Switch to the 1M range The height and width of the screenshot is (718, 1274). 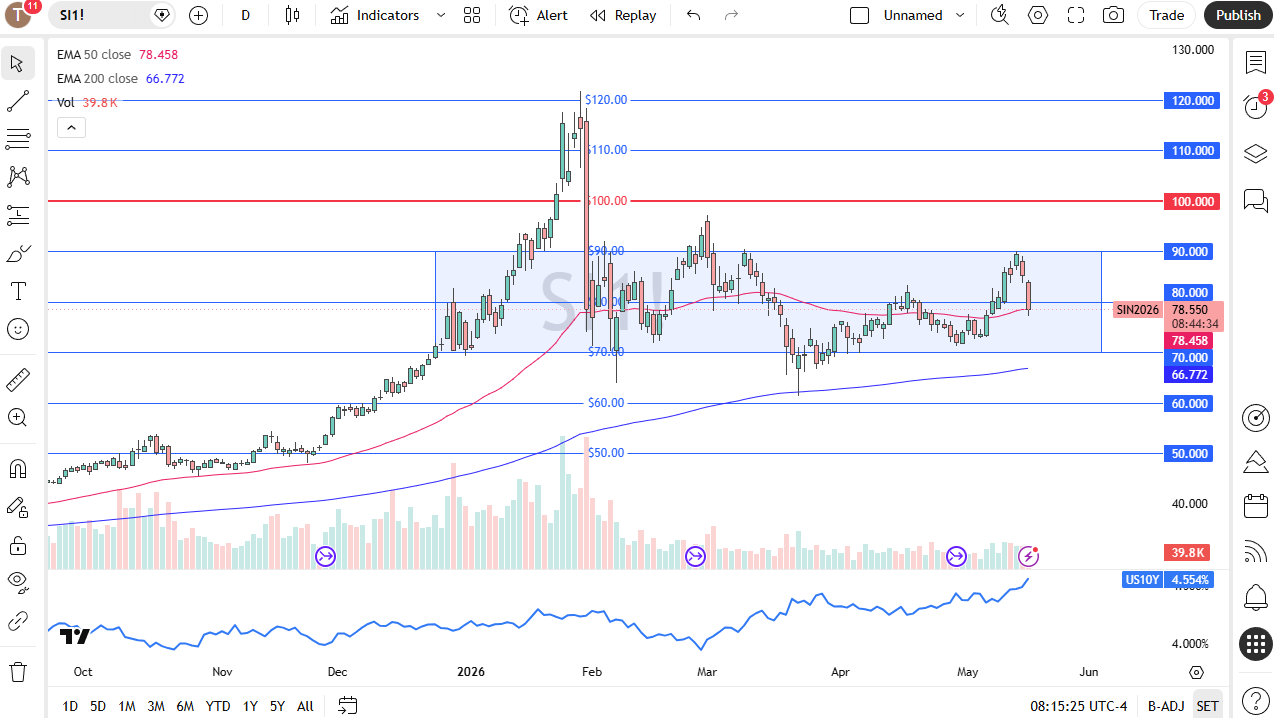tap(127, 706)
